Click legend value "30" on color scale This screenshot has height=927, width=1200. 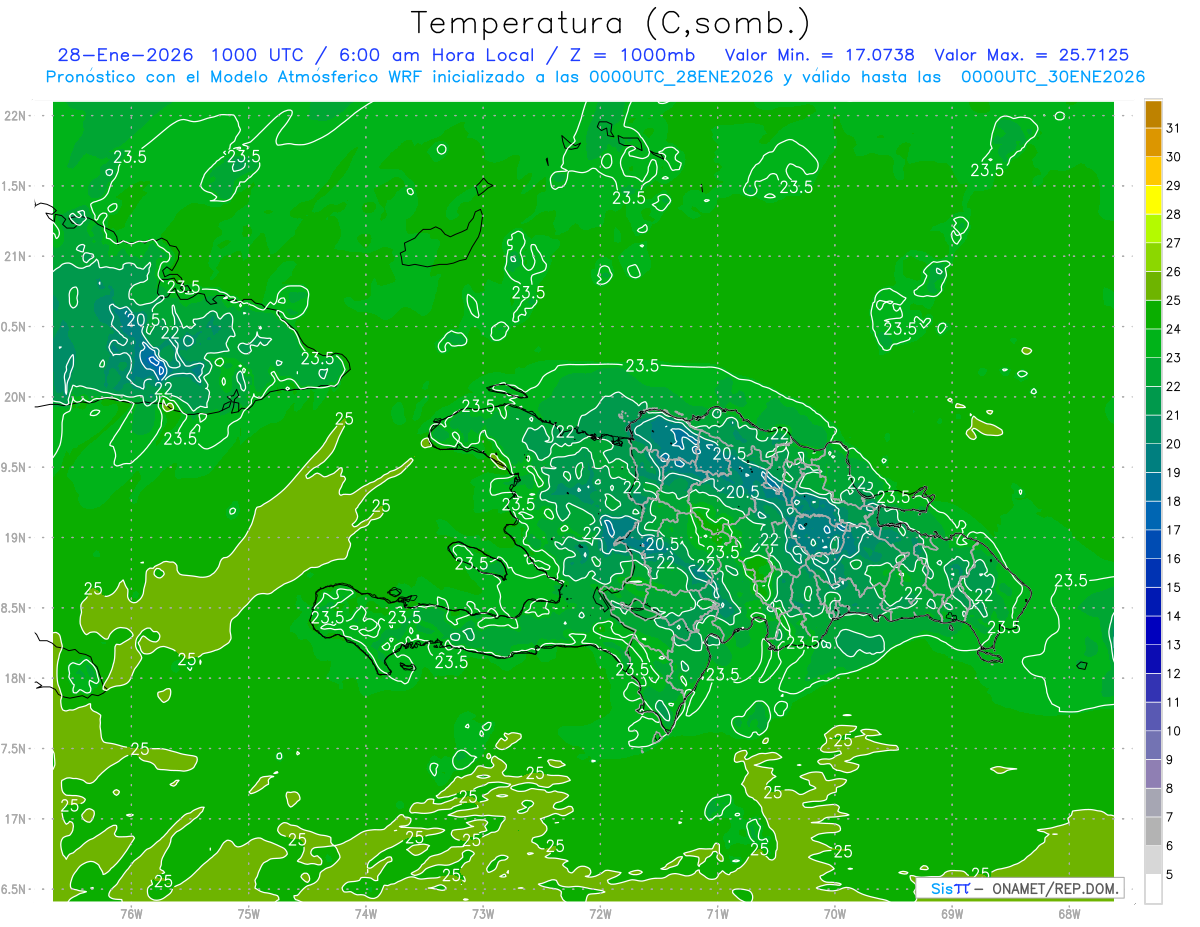1174,157
